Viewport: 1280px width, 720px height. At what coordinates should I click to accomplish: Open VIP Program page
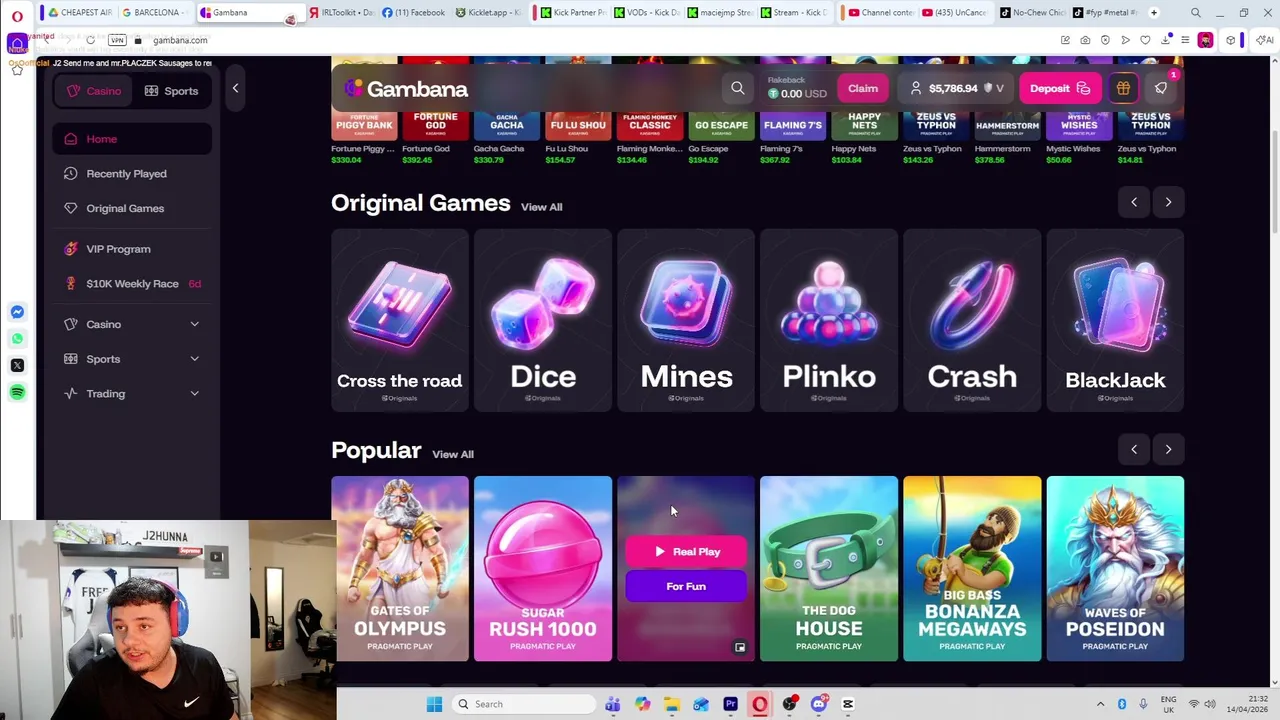pos(132,249)
